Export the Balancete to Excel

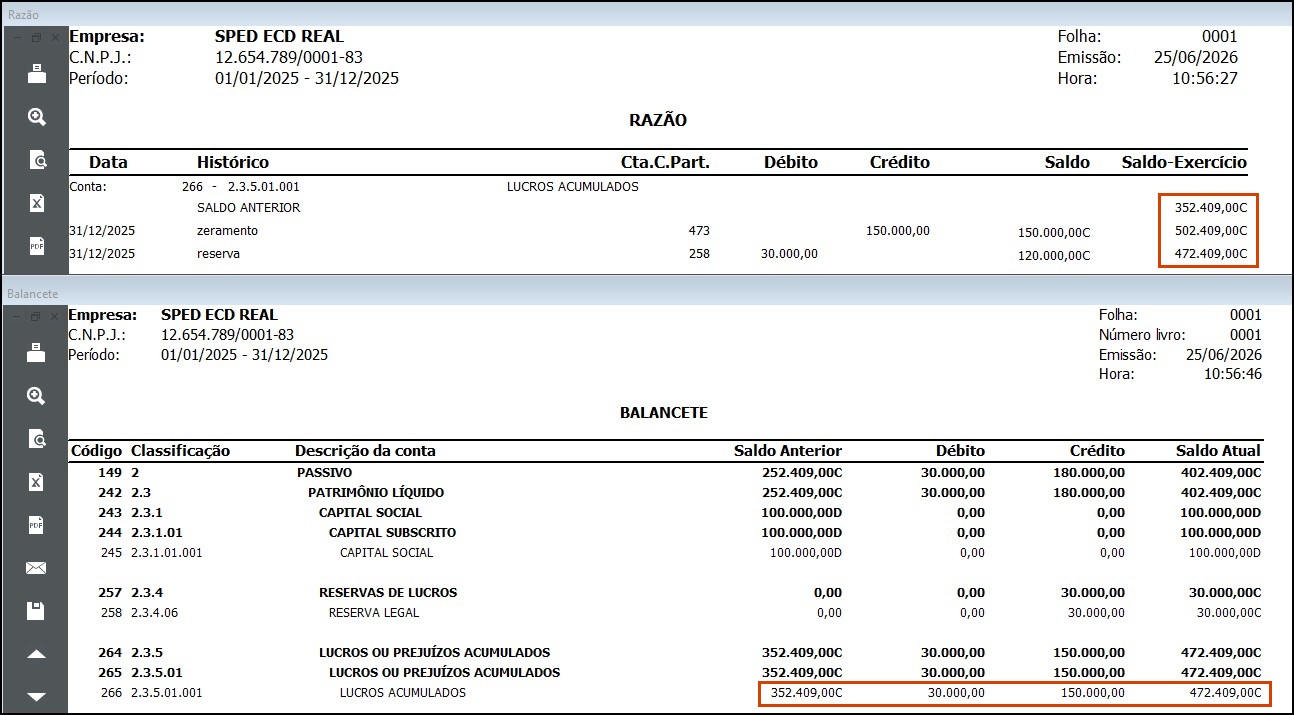tap(37, 482)
